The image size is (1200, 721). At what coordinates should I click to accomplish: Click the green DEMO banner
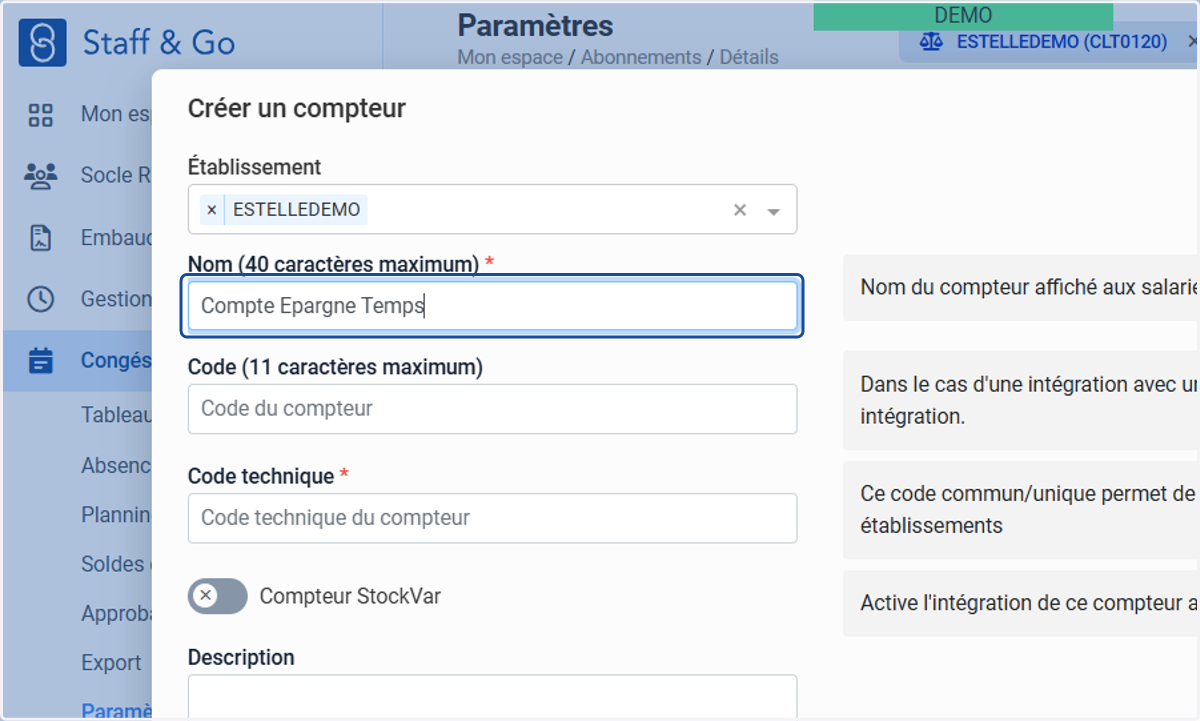pos(963,16)
